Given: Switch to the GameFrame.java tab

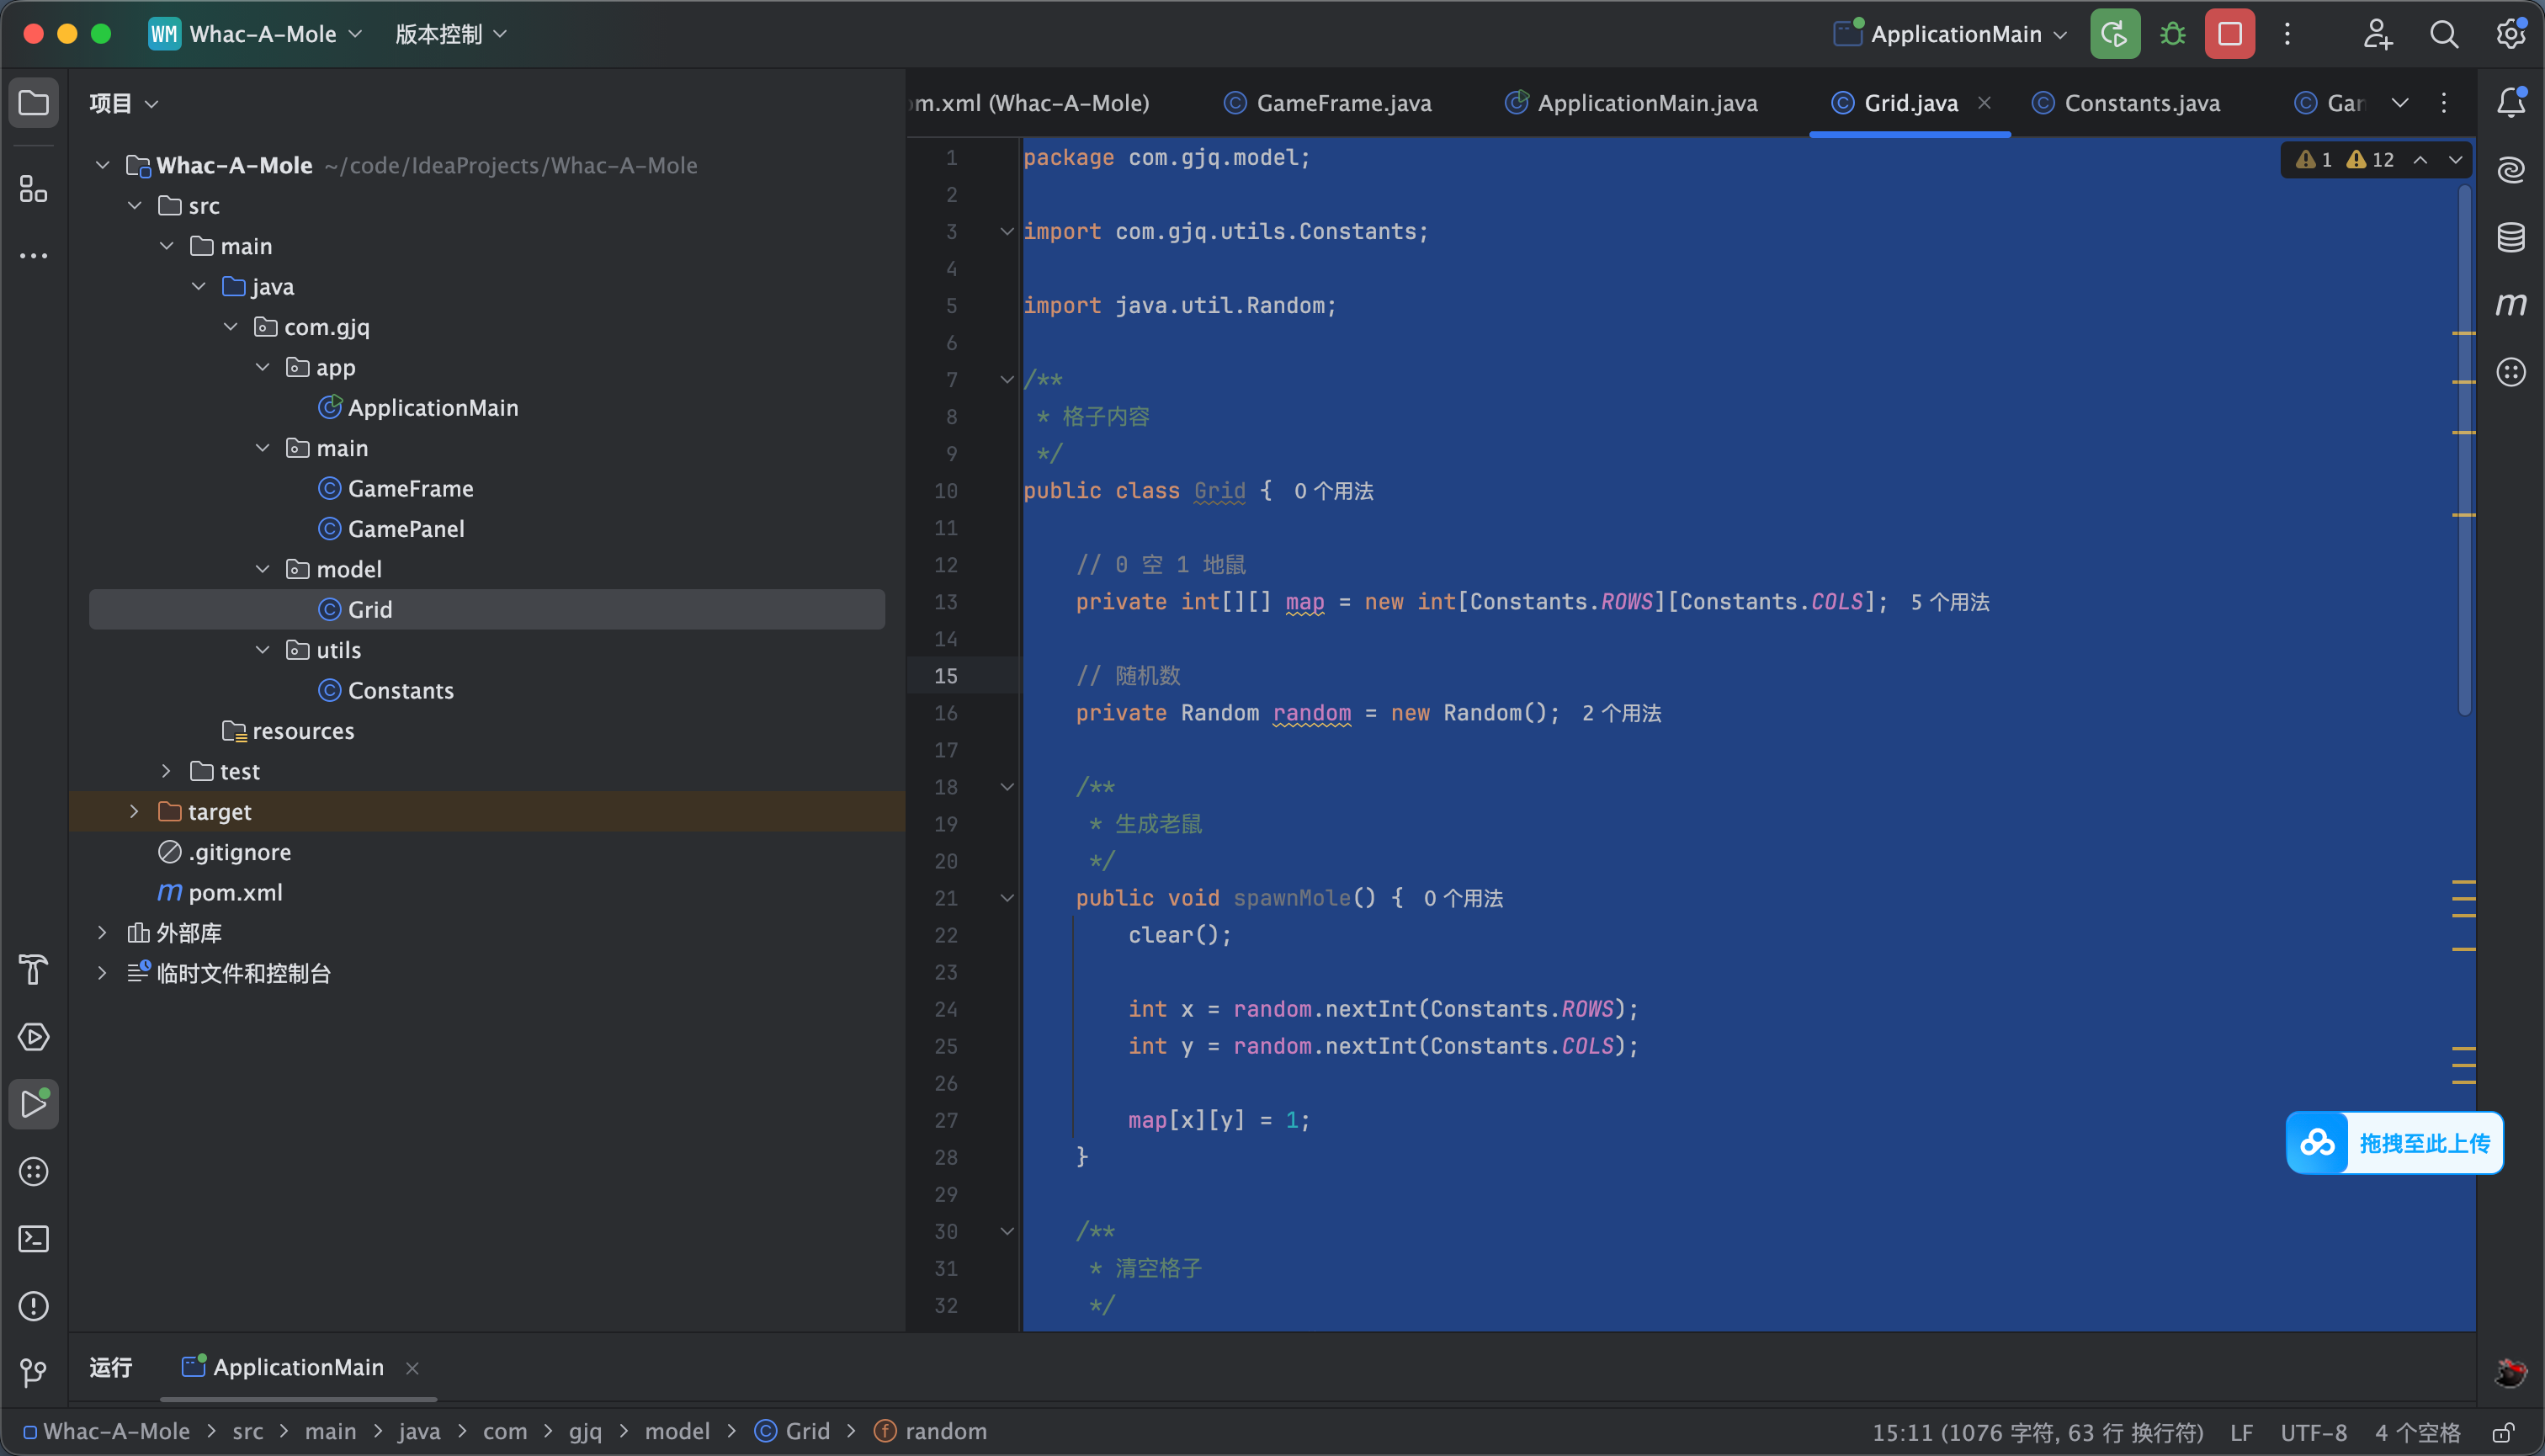Looking at the screenshot, I should click(x=1327, y=103).
